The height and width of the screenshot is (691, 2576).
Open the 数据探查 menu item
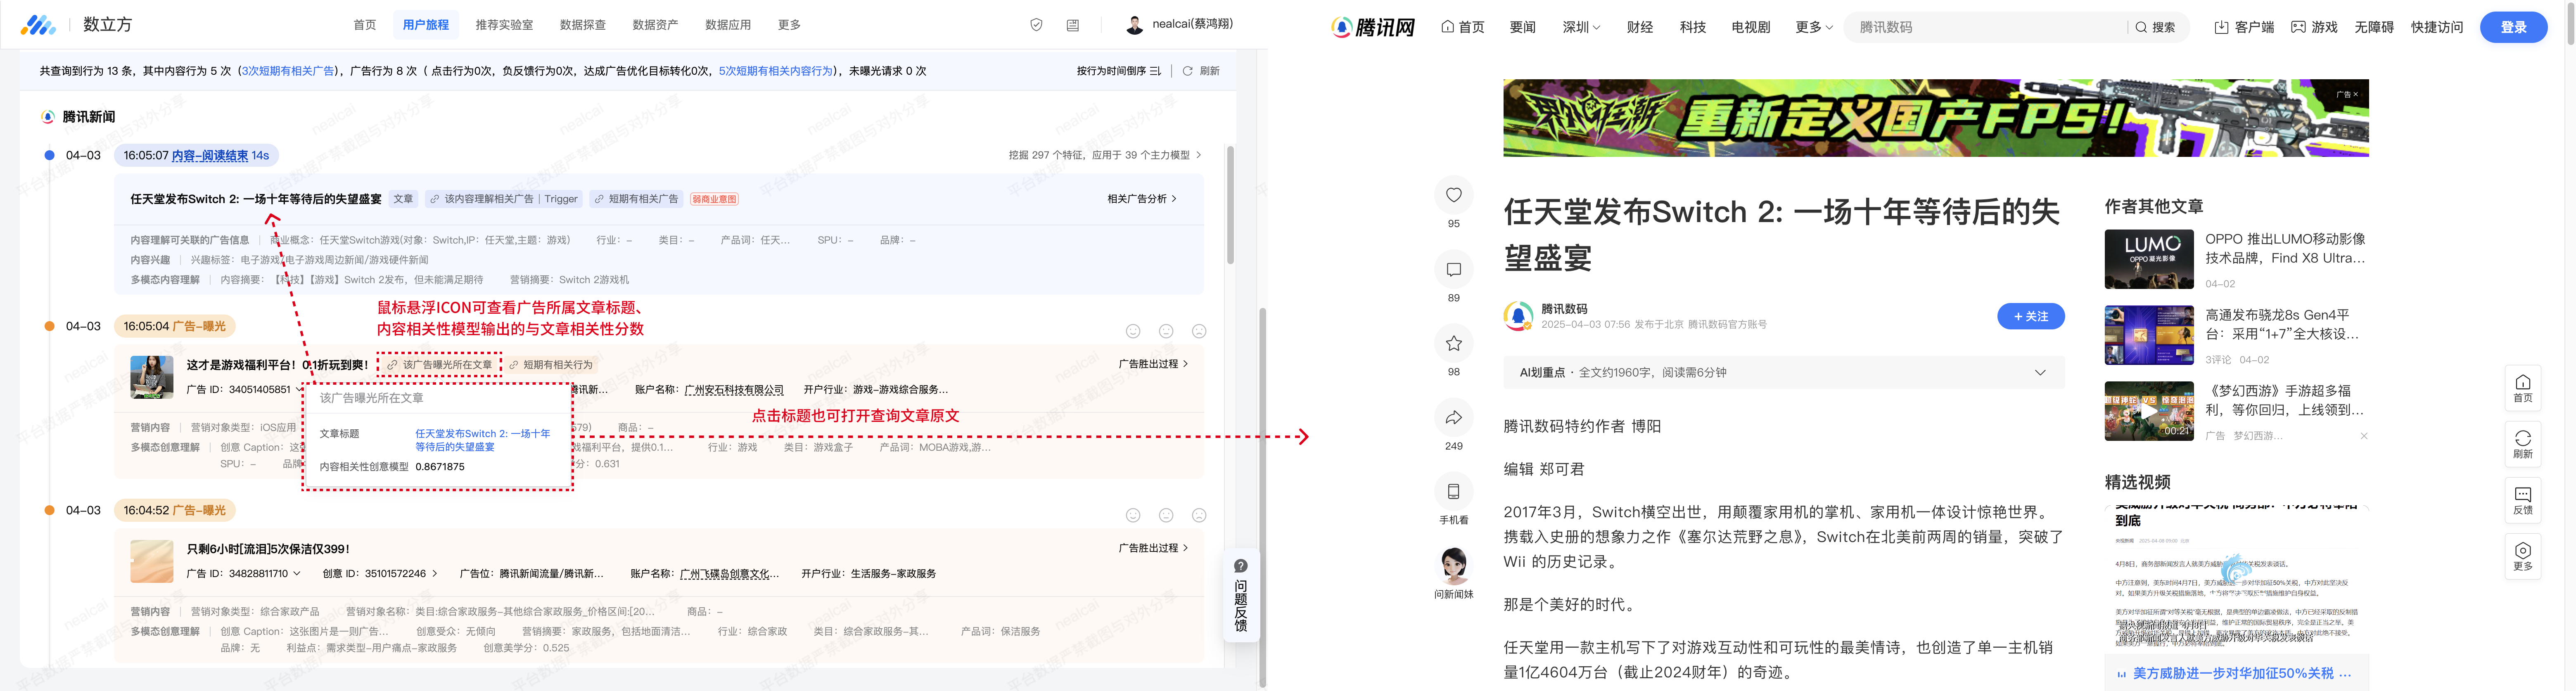[583, 25]
